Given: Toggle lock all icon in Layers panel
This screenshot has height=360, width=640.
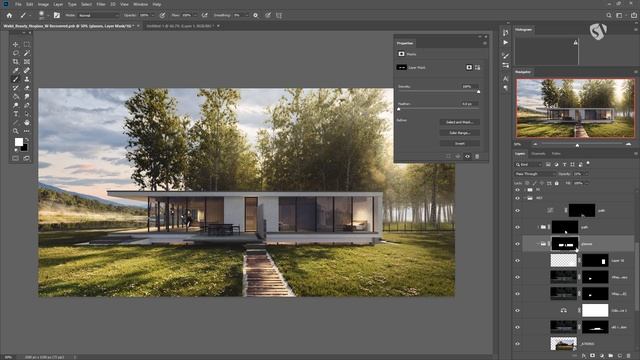Looking at the screenshot, I should tap(557, 183).
